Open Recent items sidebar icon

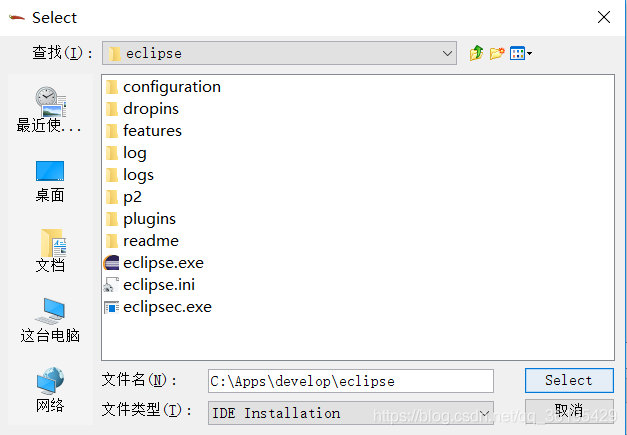[50, 102]
